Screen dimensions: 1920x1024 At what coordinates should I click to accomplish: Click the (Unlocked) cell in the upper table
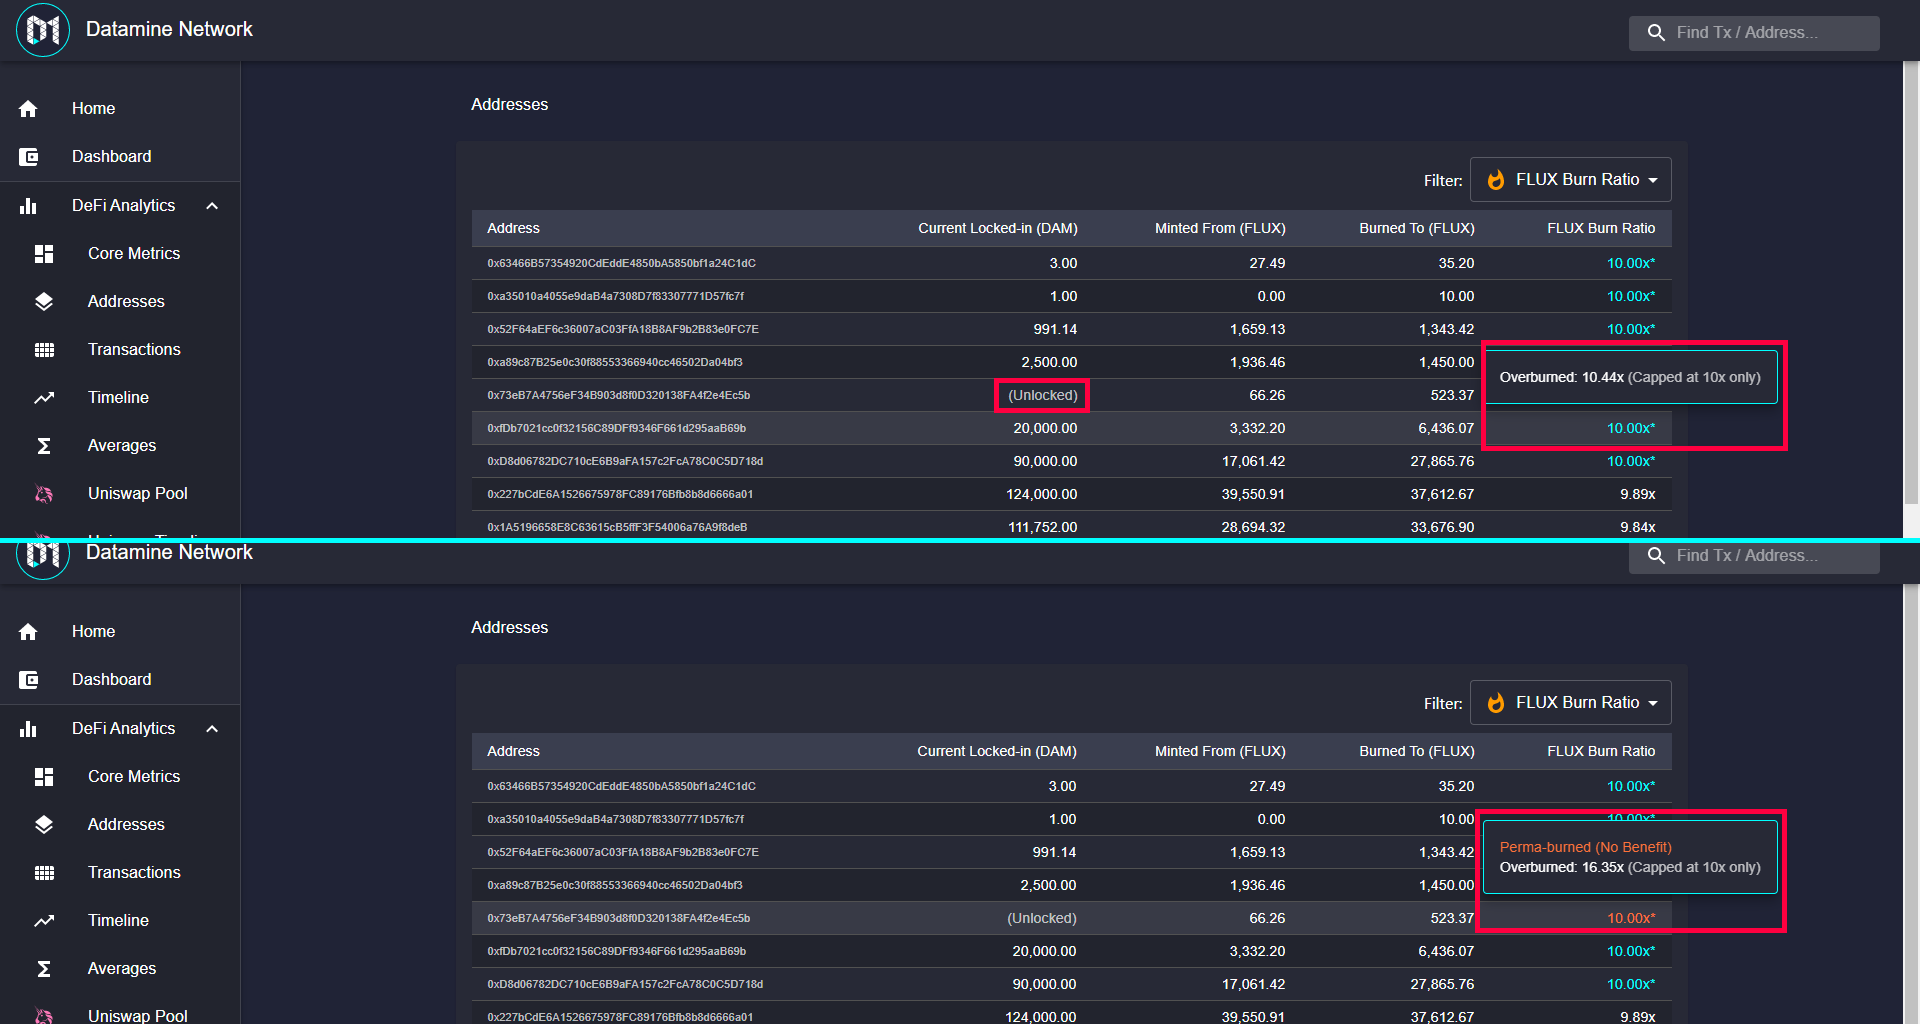click(x=1042, y=396)
